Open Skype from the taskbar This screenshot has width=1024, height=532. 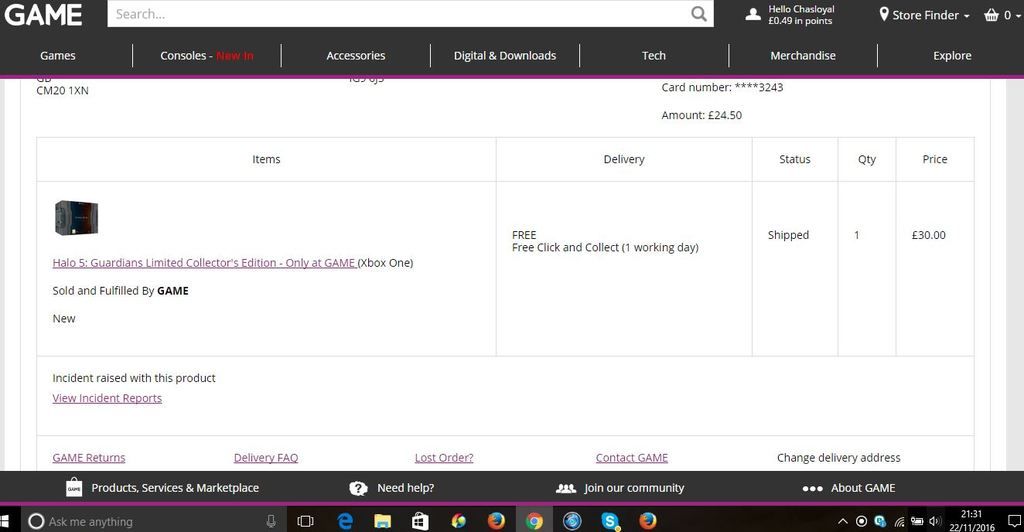(x=610, y=521)
